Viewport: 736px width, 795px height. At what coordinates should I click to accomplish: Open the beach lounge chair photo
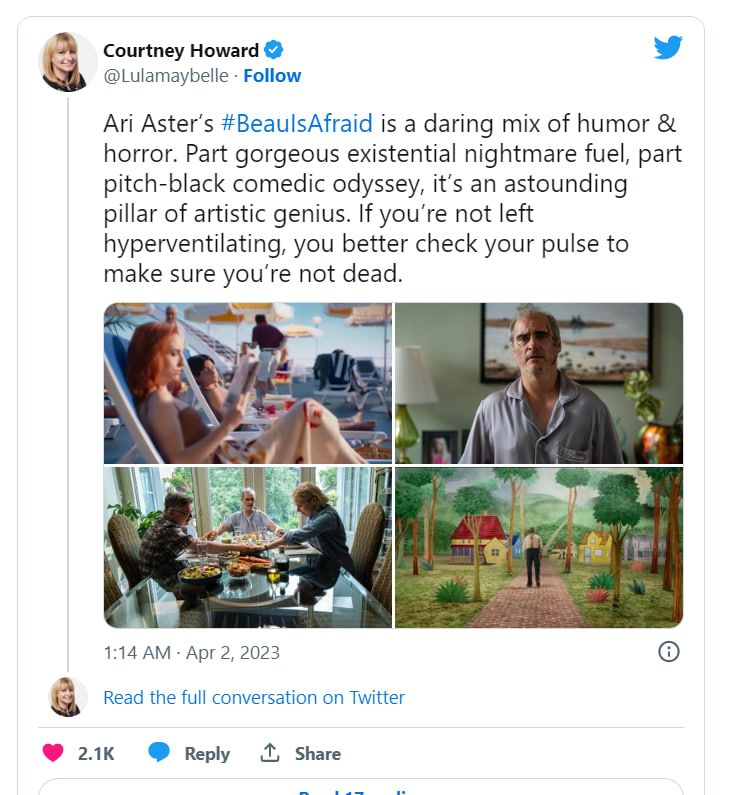pyautogui.click(x=248, y=383)
